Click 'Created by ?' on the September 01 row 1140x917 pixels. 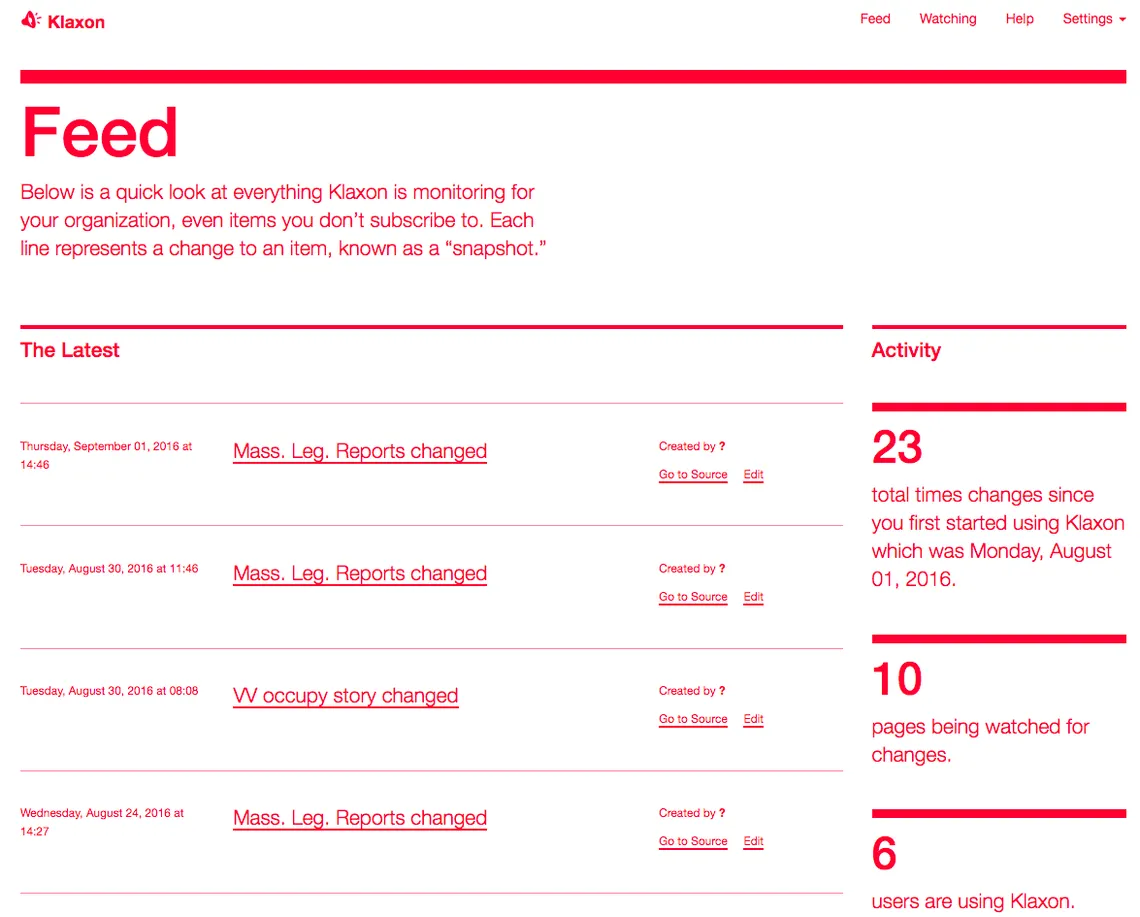[x=691, y=446]
